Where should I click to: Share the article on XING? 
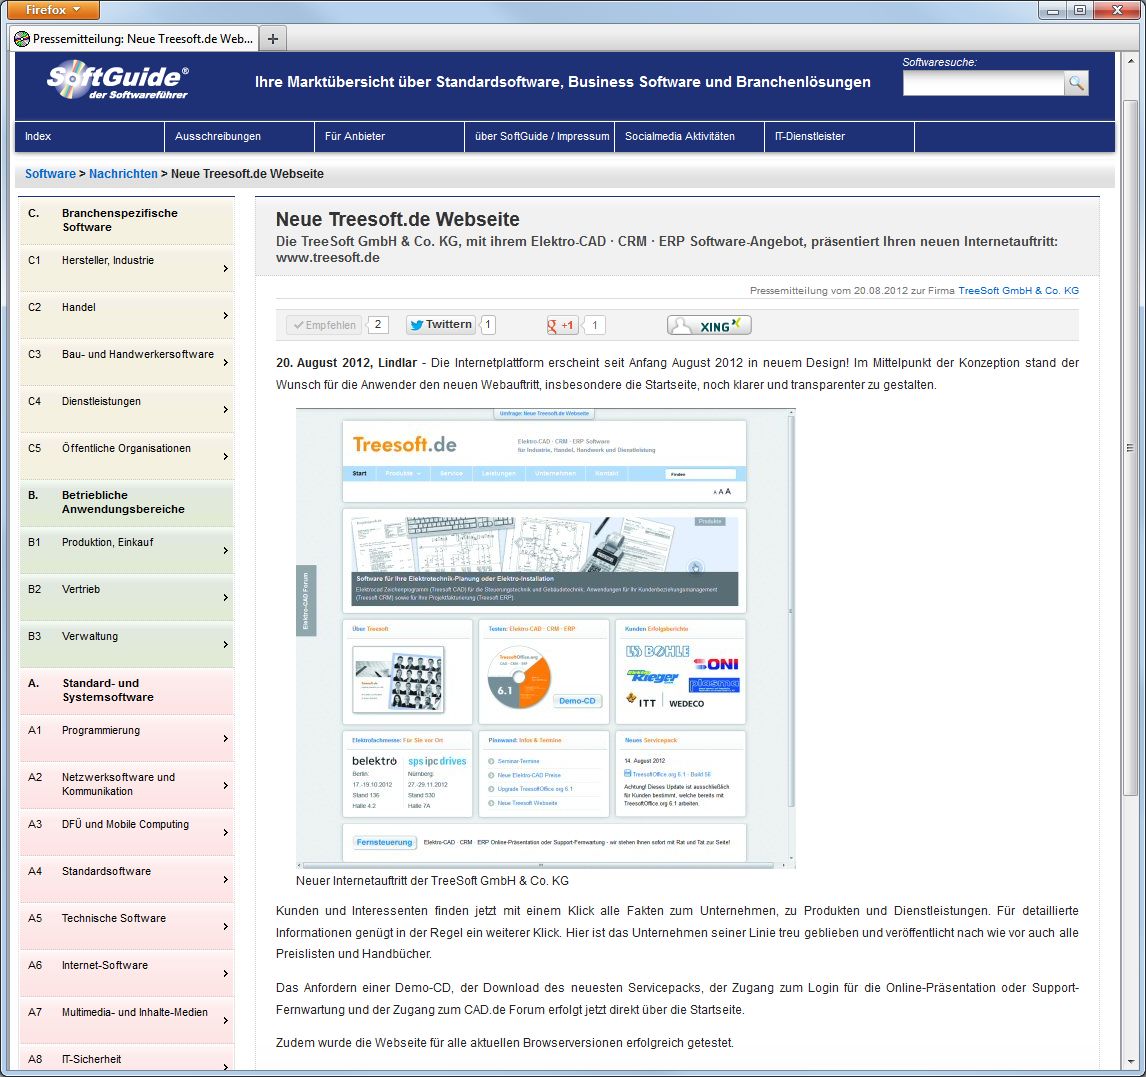709,325
